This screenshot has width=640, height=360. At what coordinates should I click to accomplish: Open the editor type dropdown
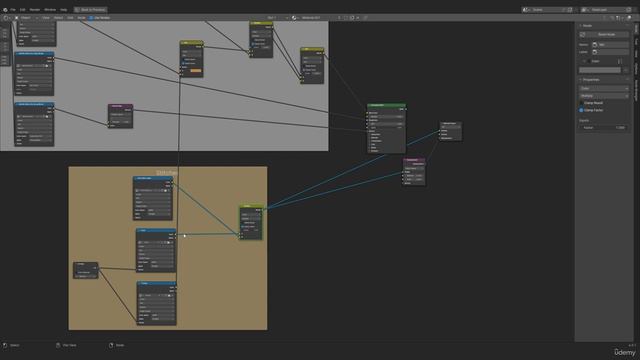point(7,18)
